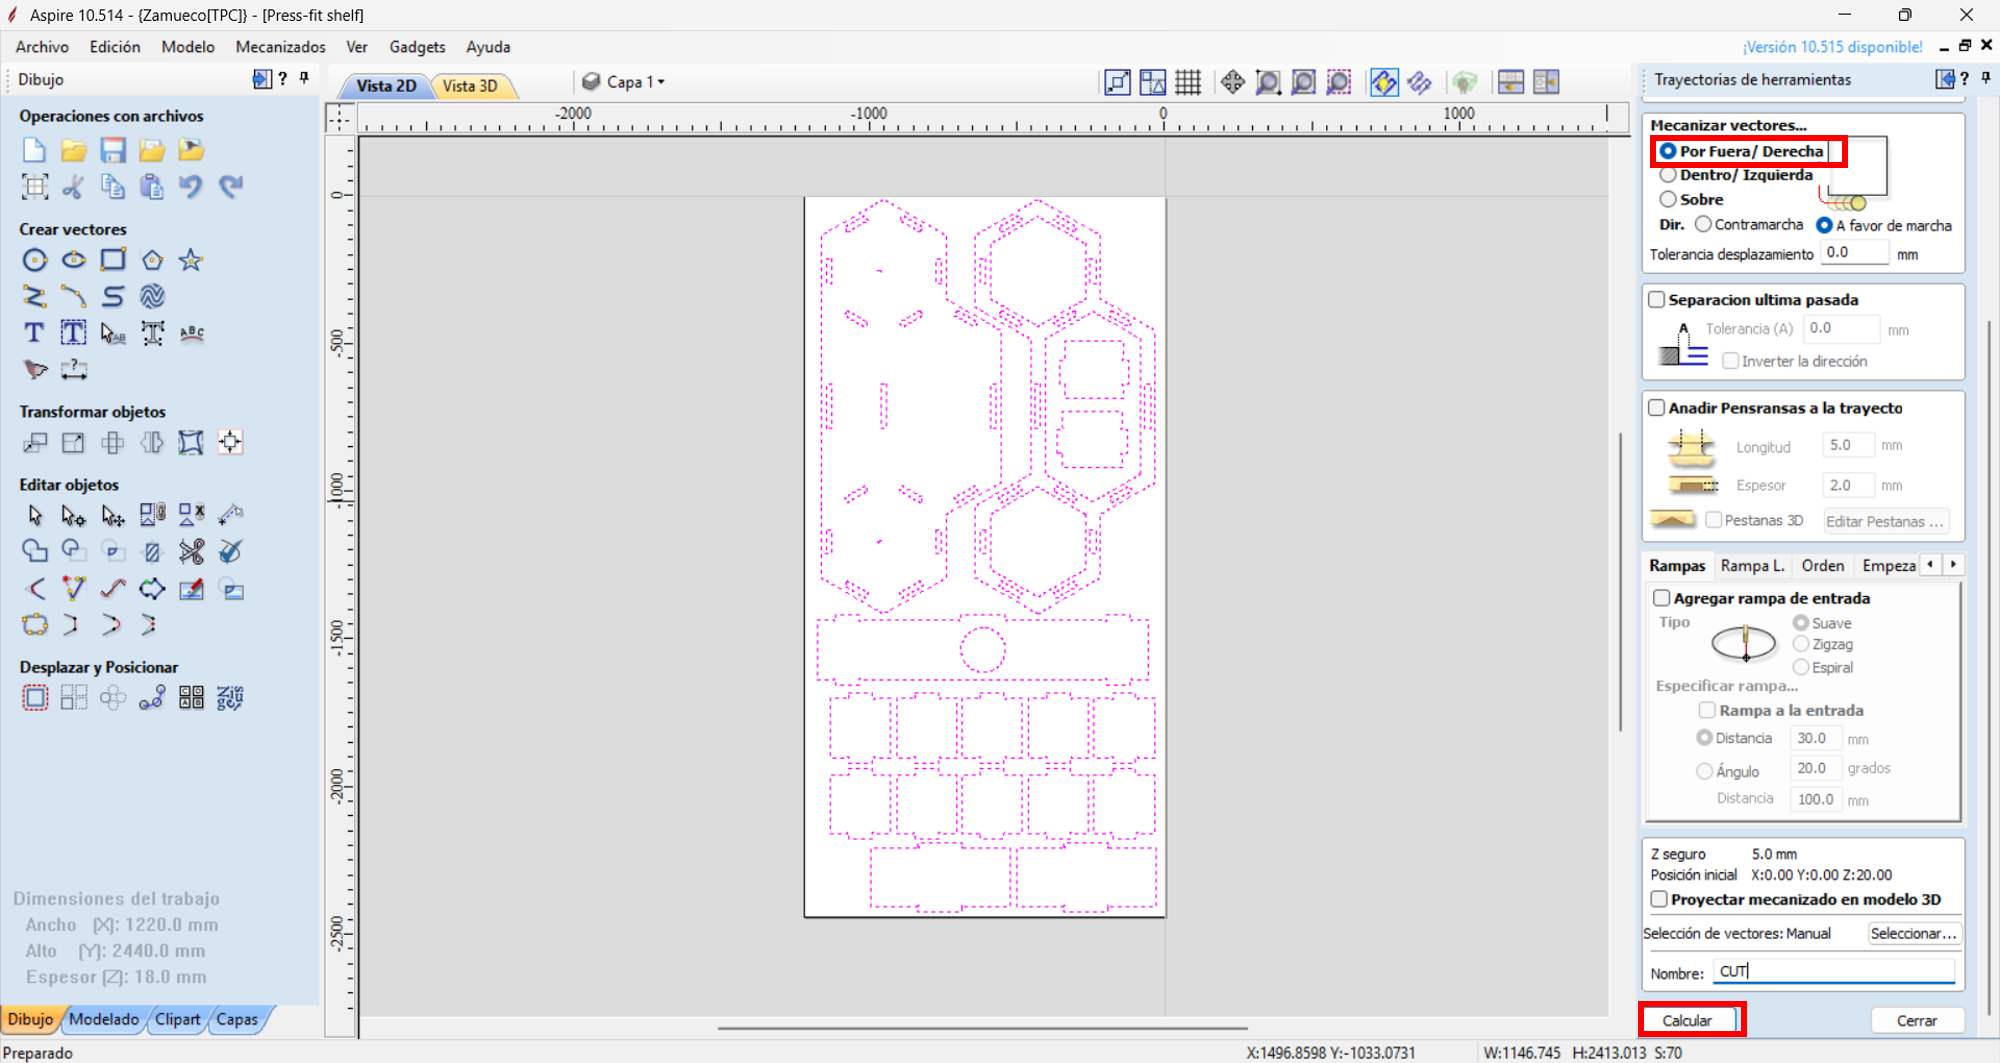Enable Anadir Pensransas a la trayecto
Viewport: 2000px width, 1063px height.
1657,408
